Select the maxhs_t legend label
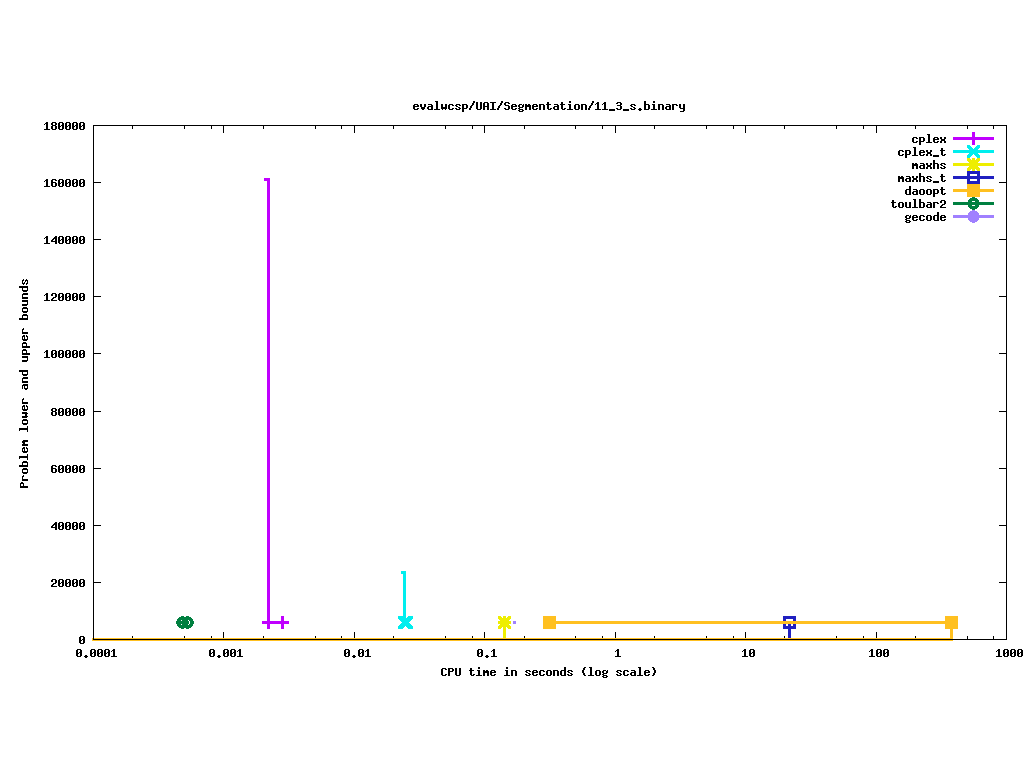Viewport: 1024px width, 768px height. (921, 178)
